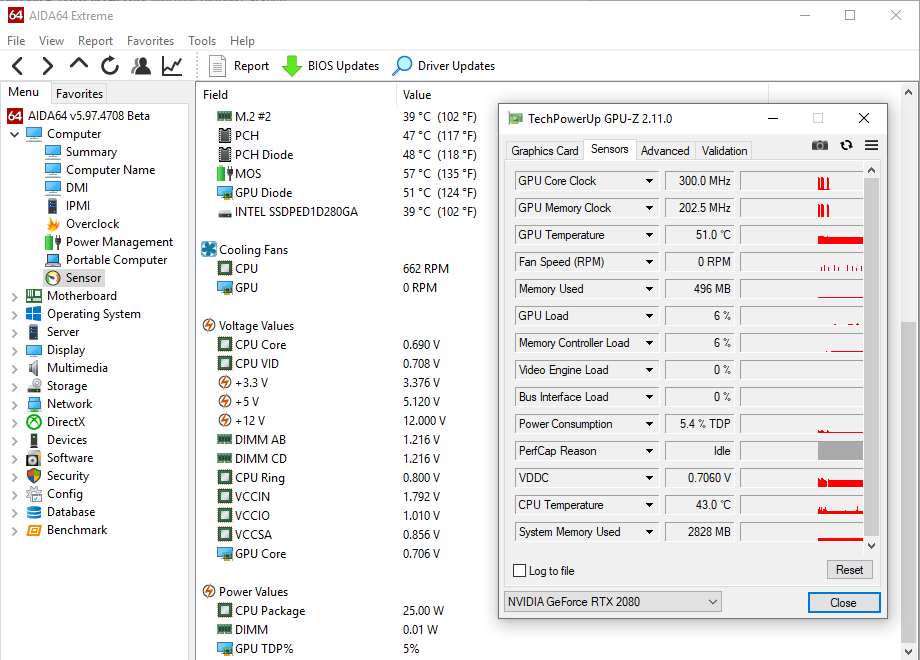
Task: Click the VDDC value field 0.7060 V
Action: (x=699, y=478)
